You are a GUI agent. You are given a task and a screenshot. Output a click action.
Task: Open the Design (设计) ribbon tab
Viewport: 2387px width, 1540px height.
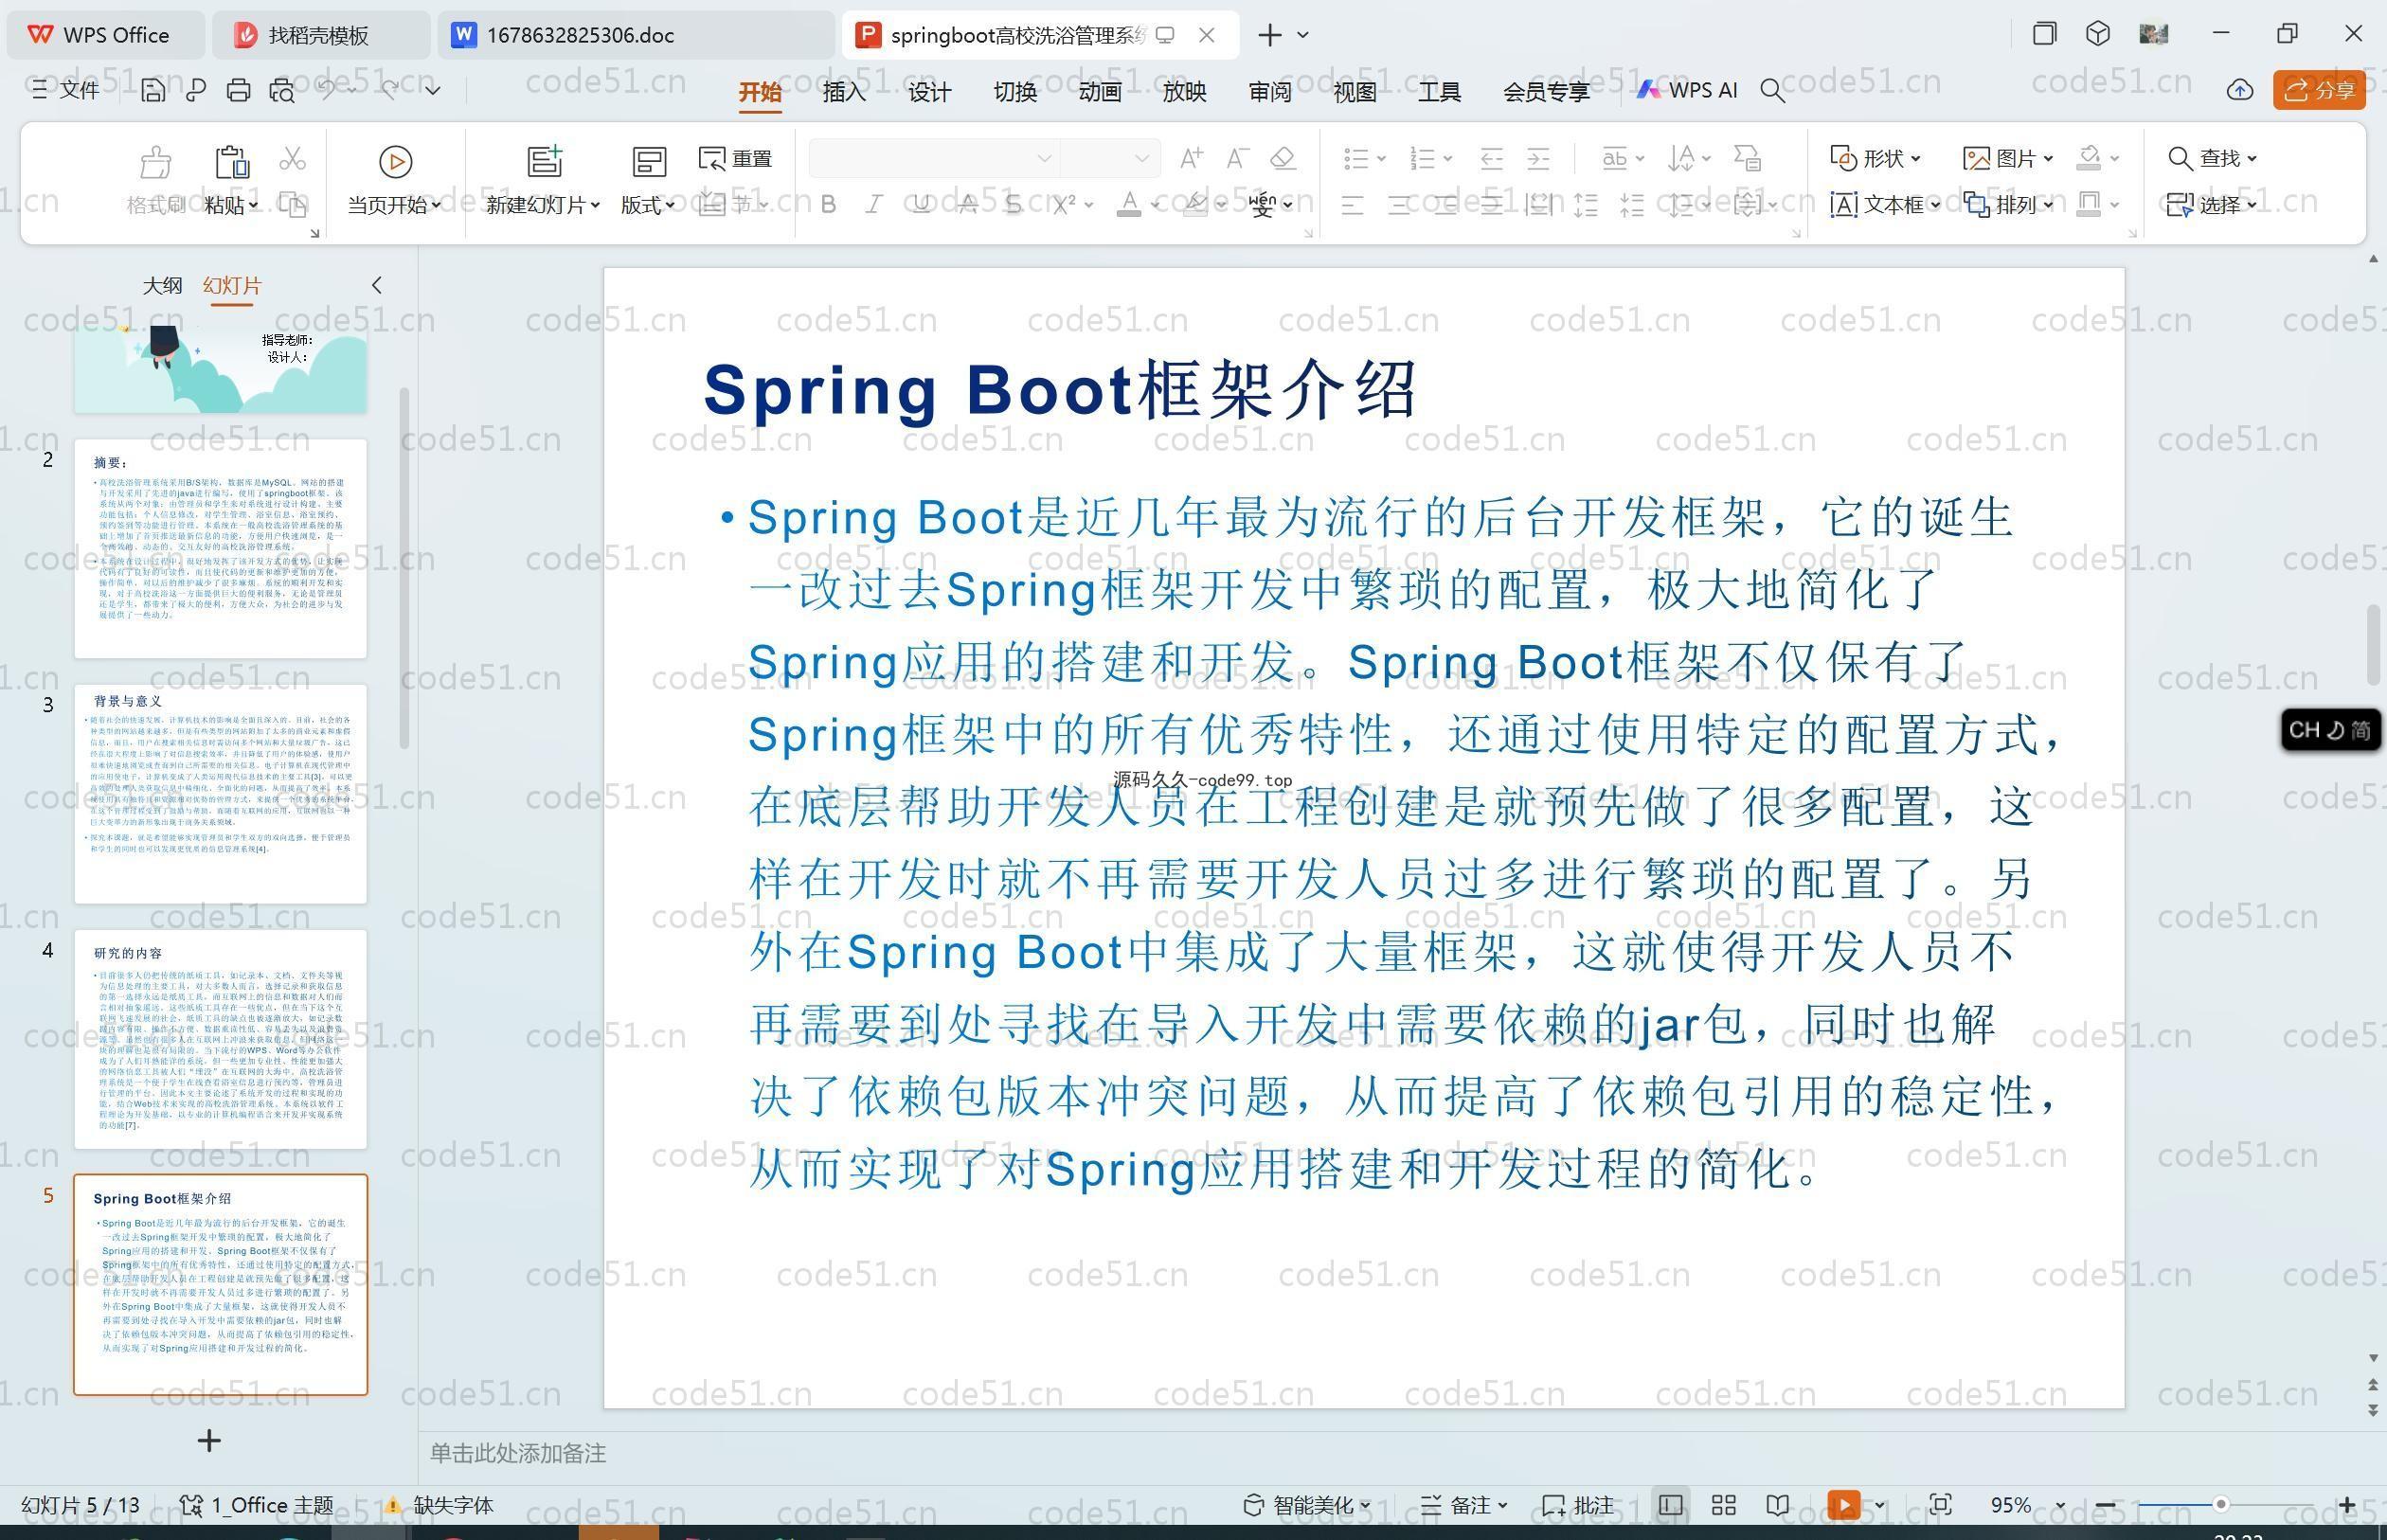[x=929, y=92]
